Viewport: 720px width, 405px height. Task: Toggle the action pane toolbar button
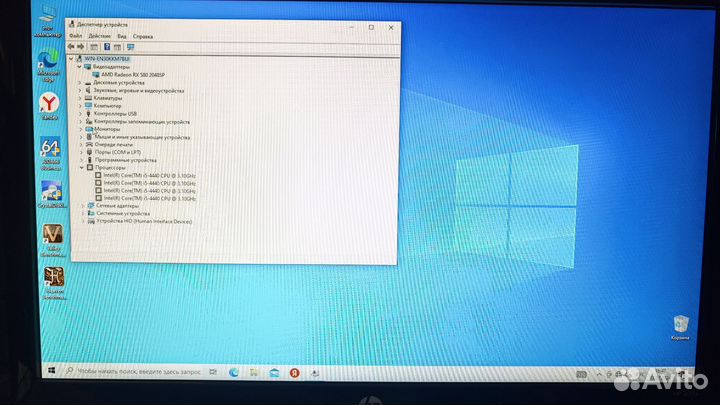pyautogui.click(x=118, y=47)
